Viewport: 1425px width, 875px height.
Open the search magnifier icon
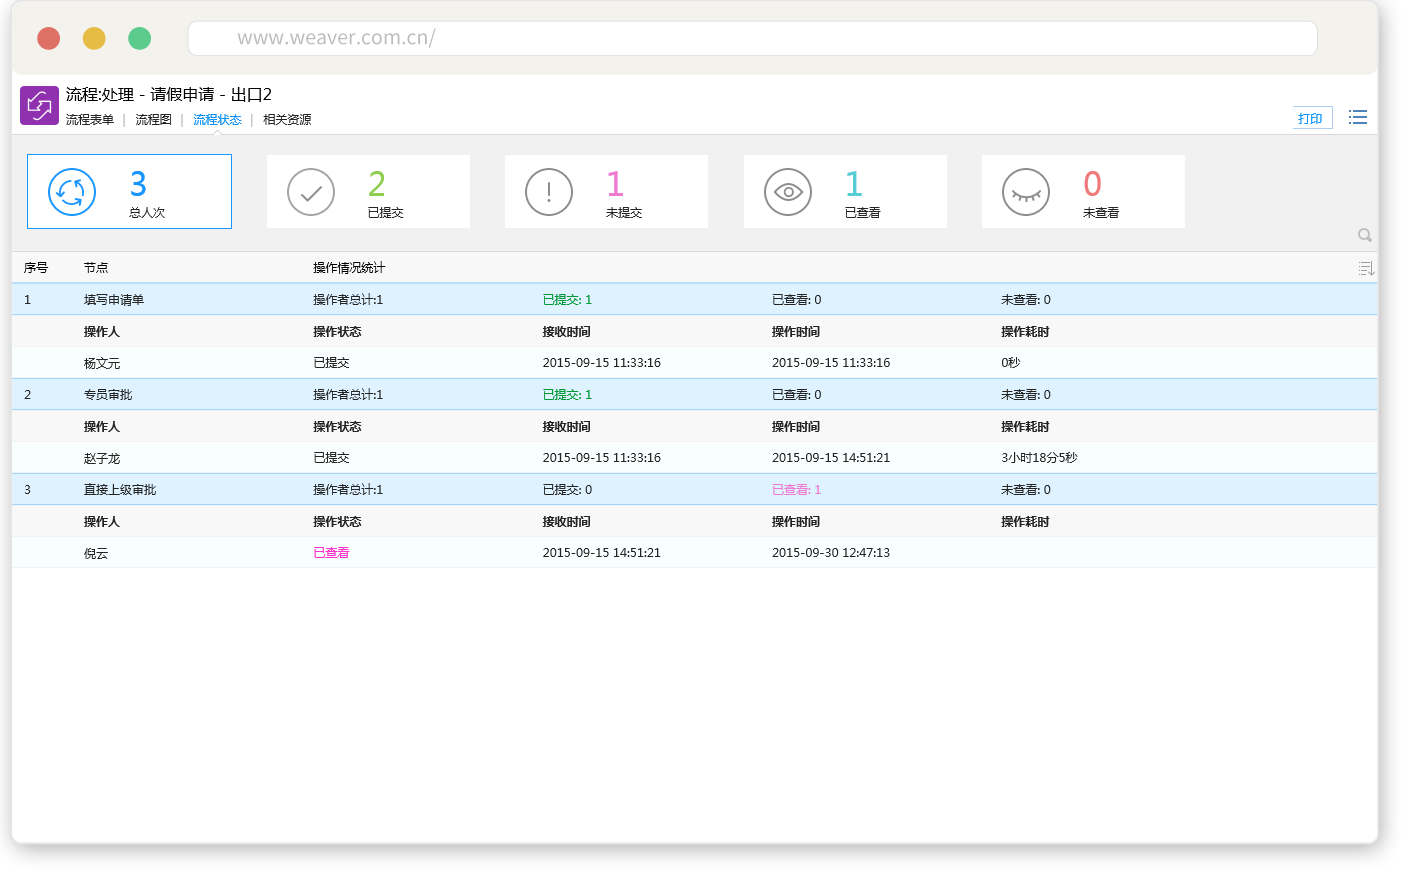(x=1364, y=235)
